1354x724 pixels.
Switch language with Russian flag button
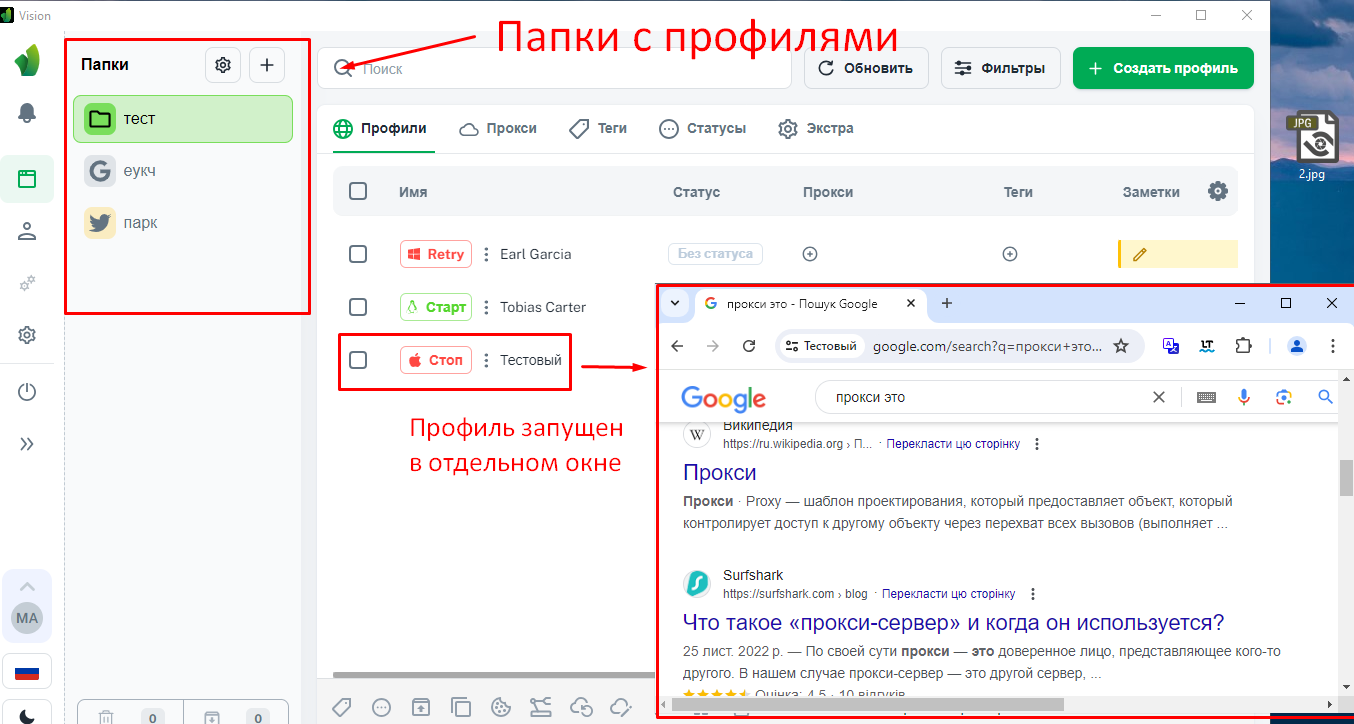click(27, 672)
